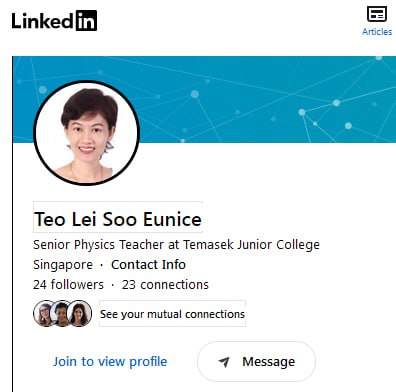Click the middle mutual connection avatar
This screenshot has width=396, height=392.
tap(62, 313)
